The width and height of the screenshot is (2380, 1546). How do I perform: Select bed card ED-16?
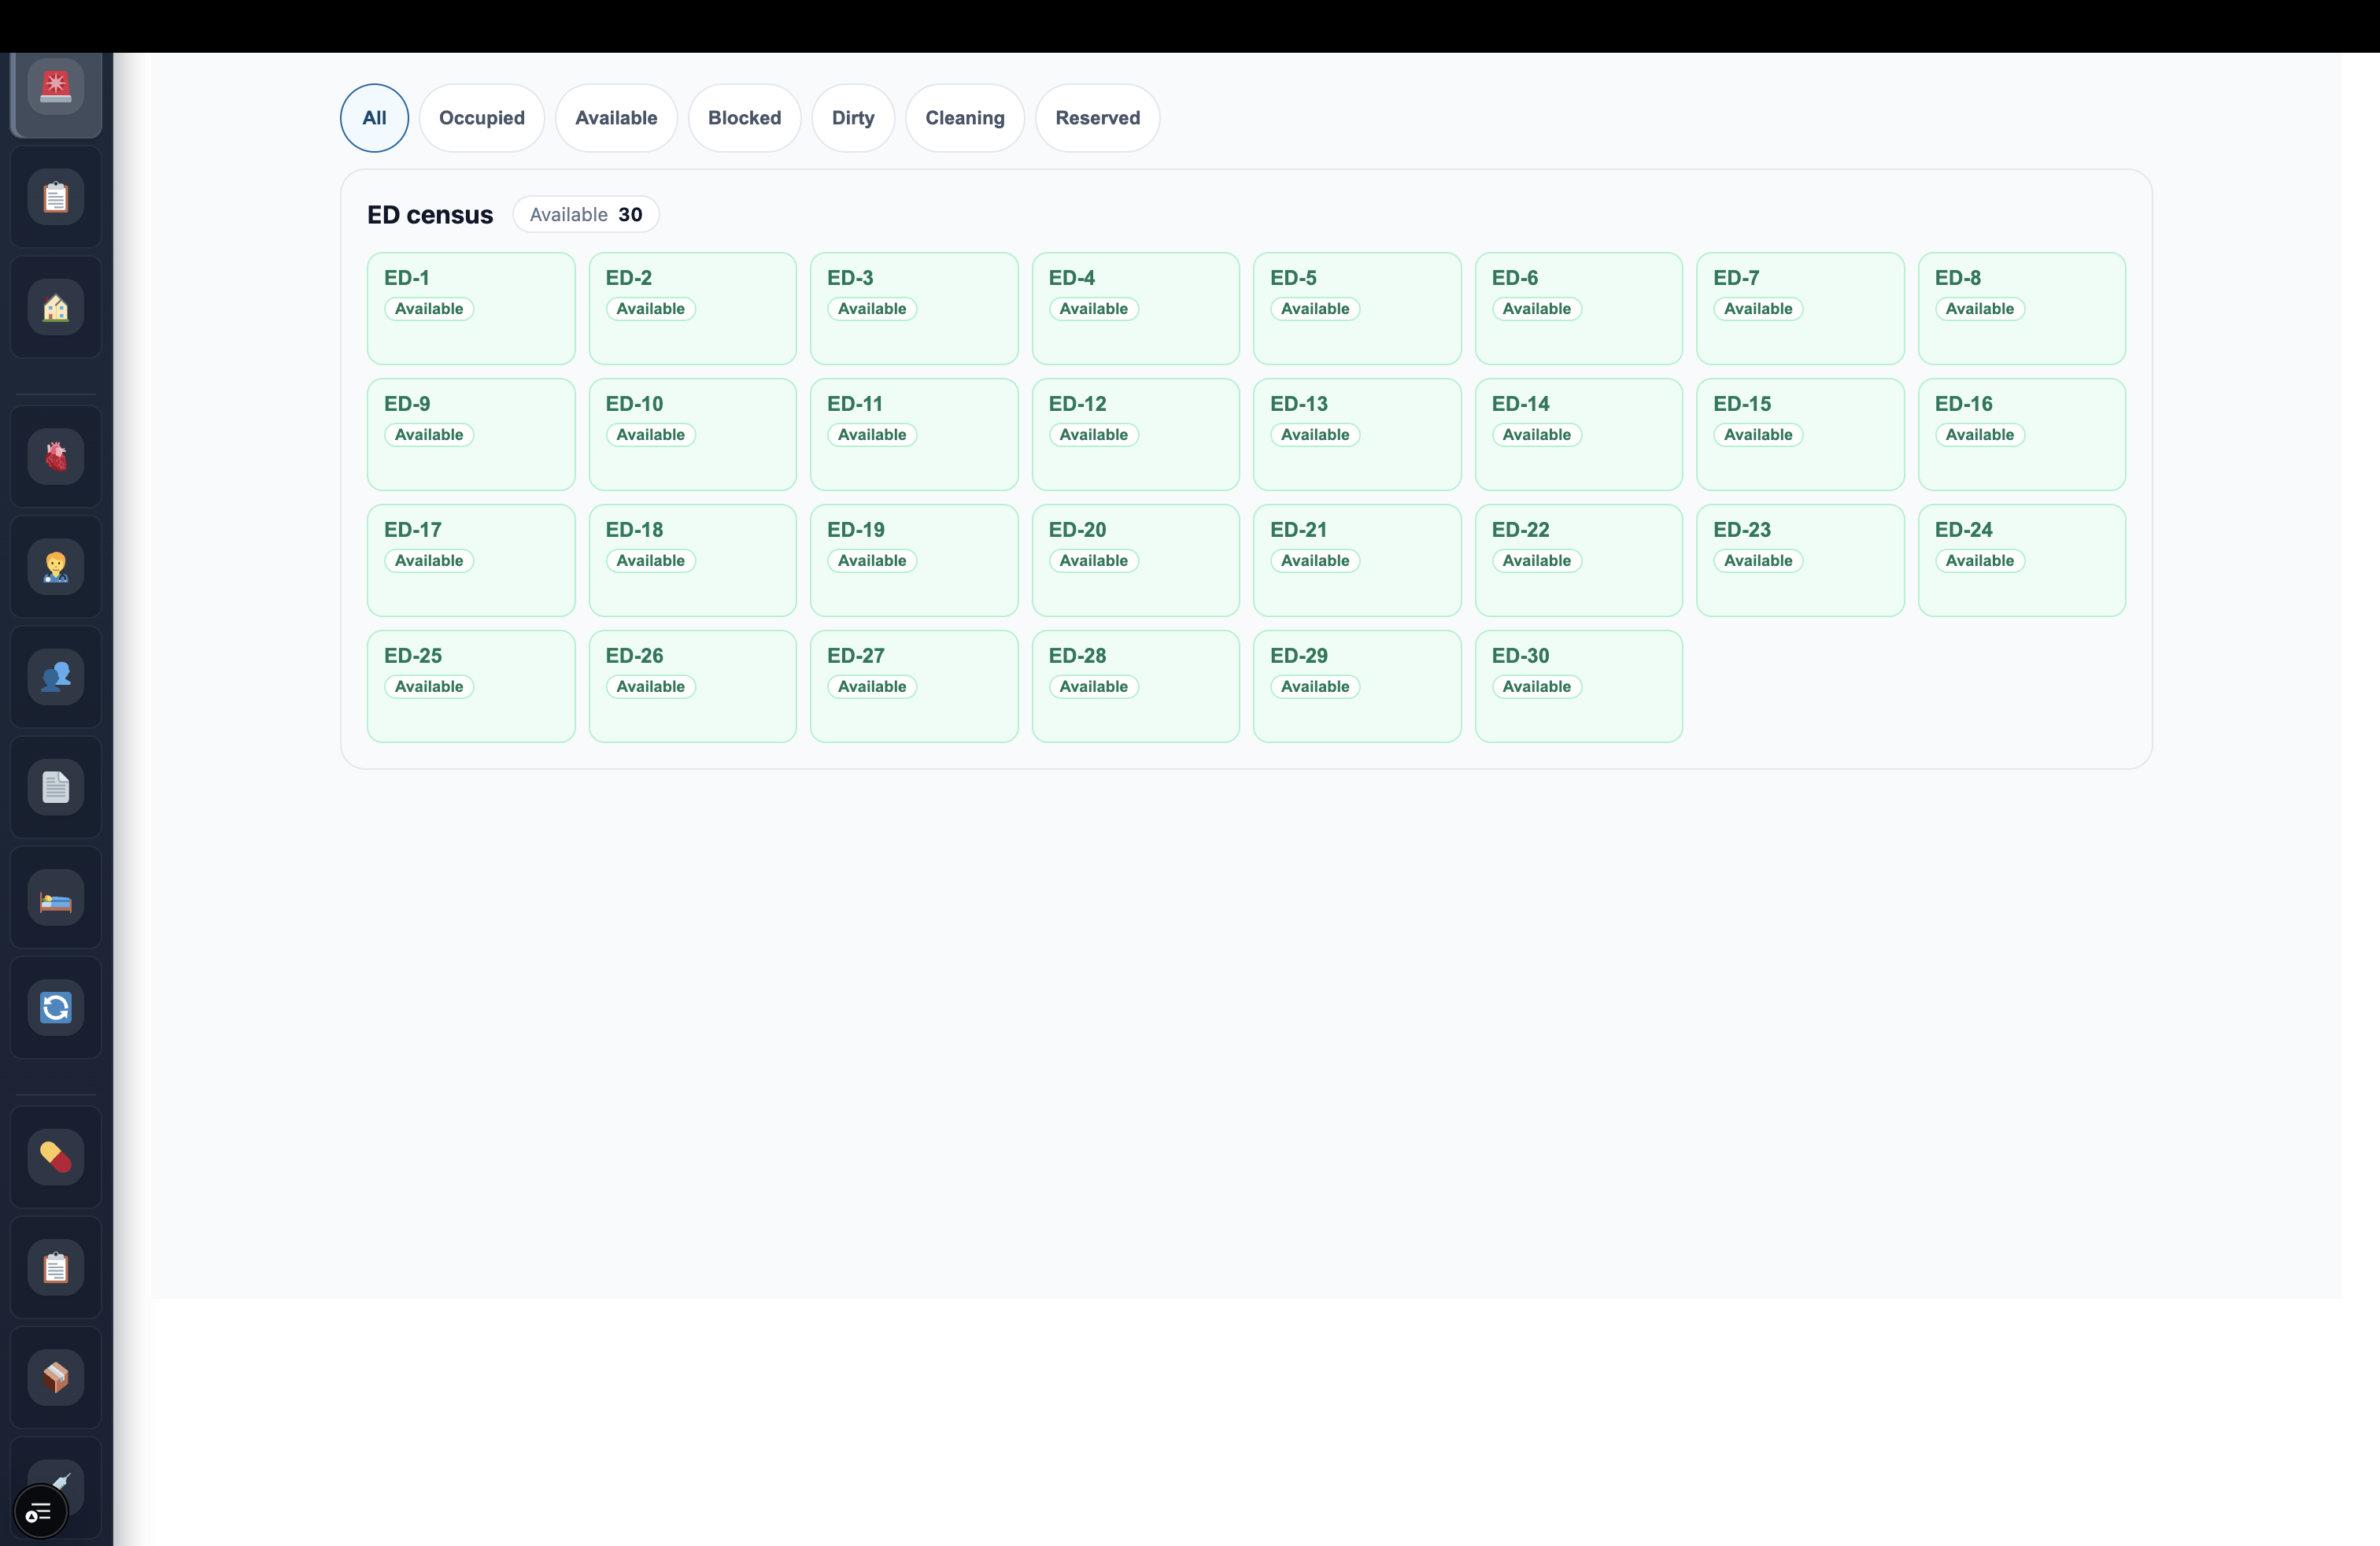(2022, 434)
